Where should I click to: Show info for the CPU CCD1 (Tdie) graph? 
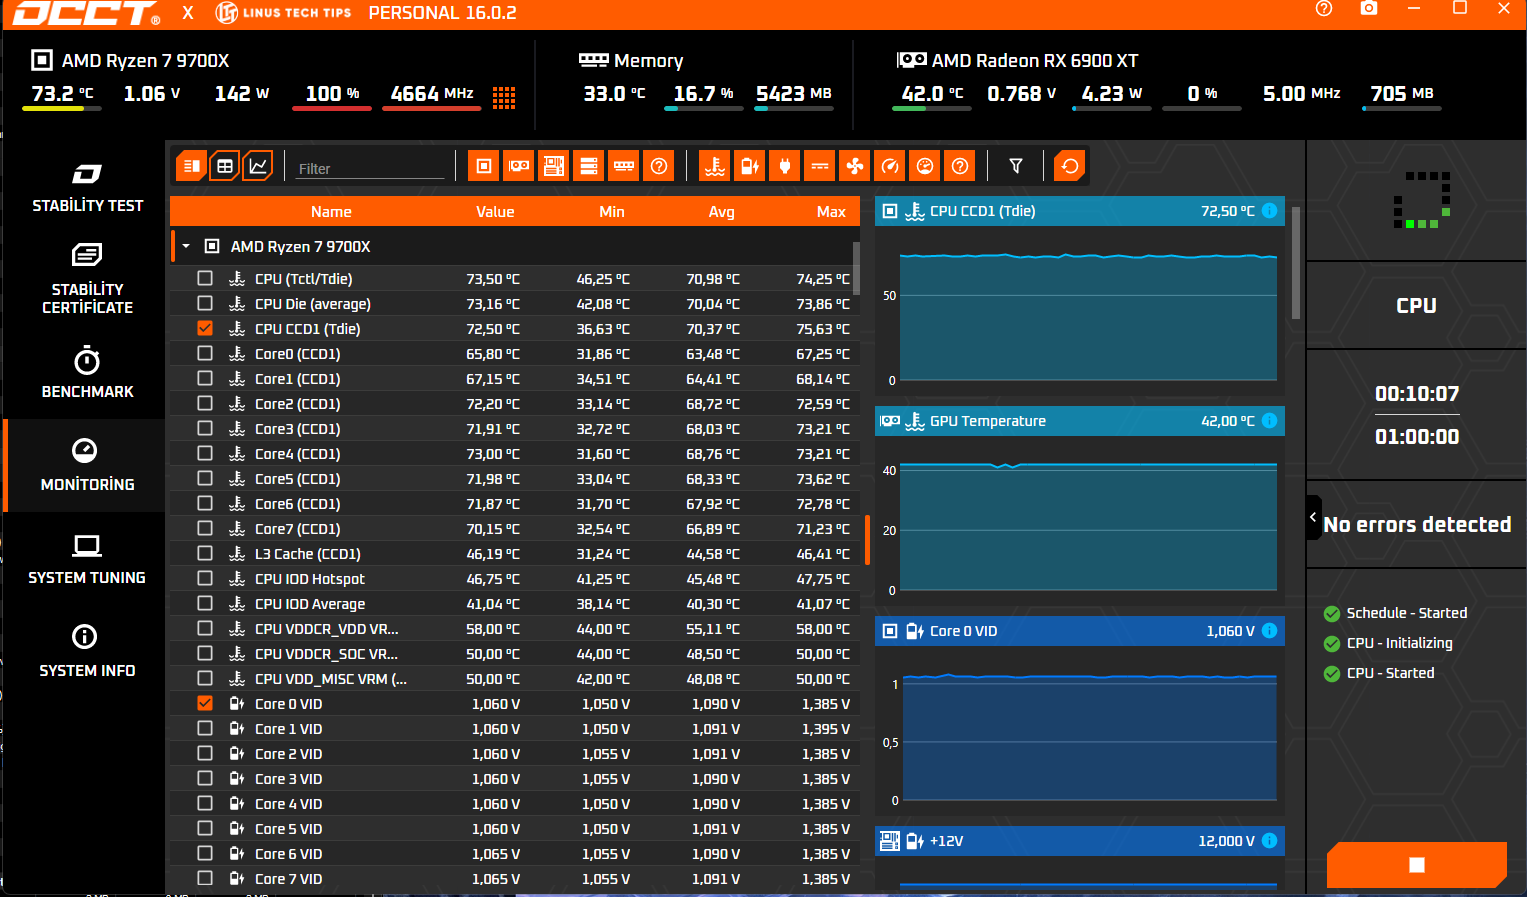(1269, 211)
